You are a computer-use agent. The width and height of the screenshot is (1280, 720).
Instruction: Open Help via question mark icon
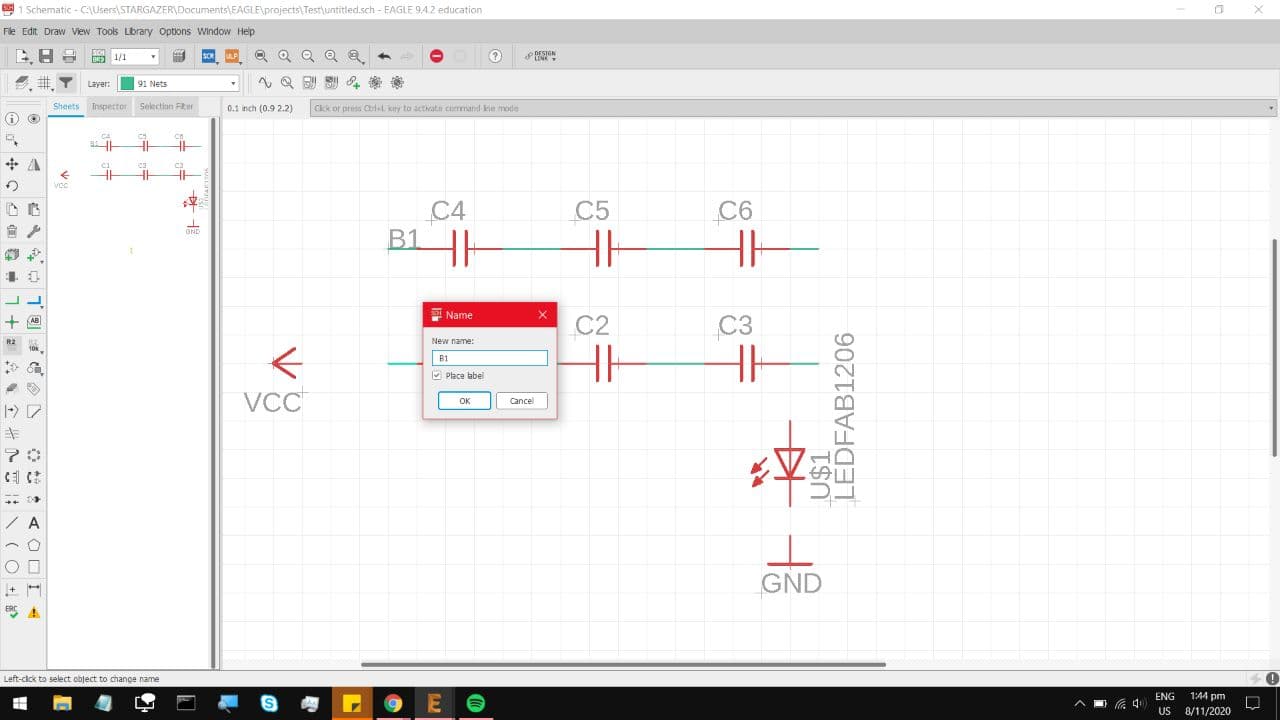[x=495, y=56]
